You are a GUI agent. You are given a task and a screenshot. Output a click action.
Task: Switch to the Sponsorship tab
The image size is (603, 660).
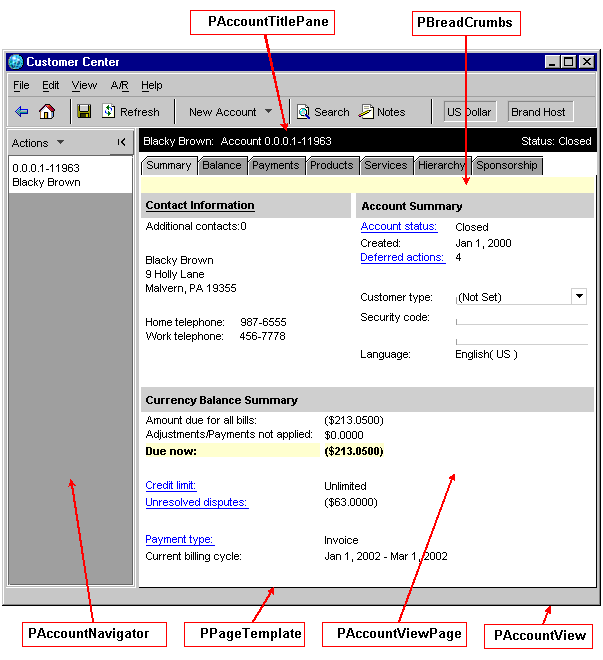point(507,165)
